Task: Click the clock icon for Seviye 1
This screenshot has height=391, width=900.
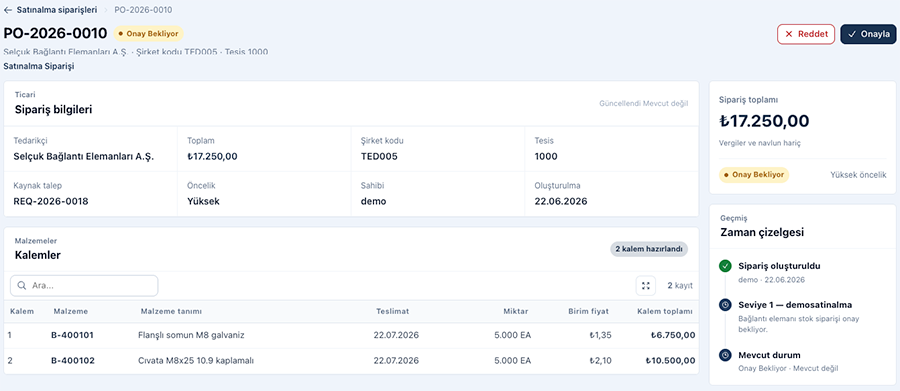Action: pos(725,305)
